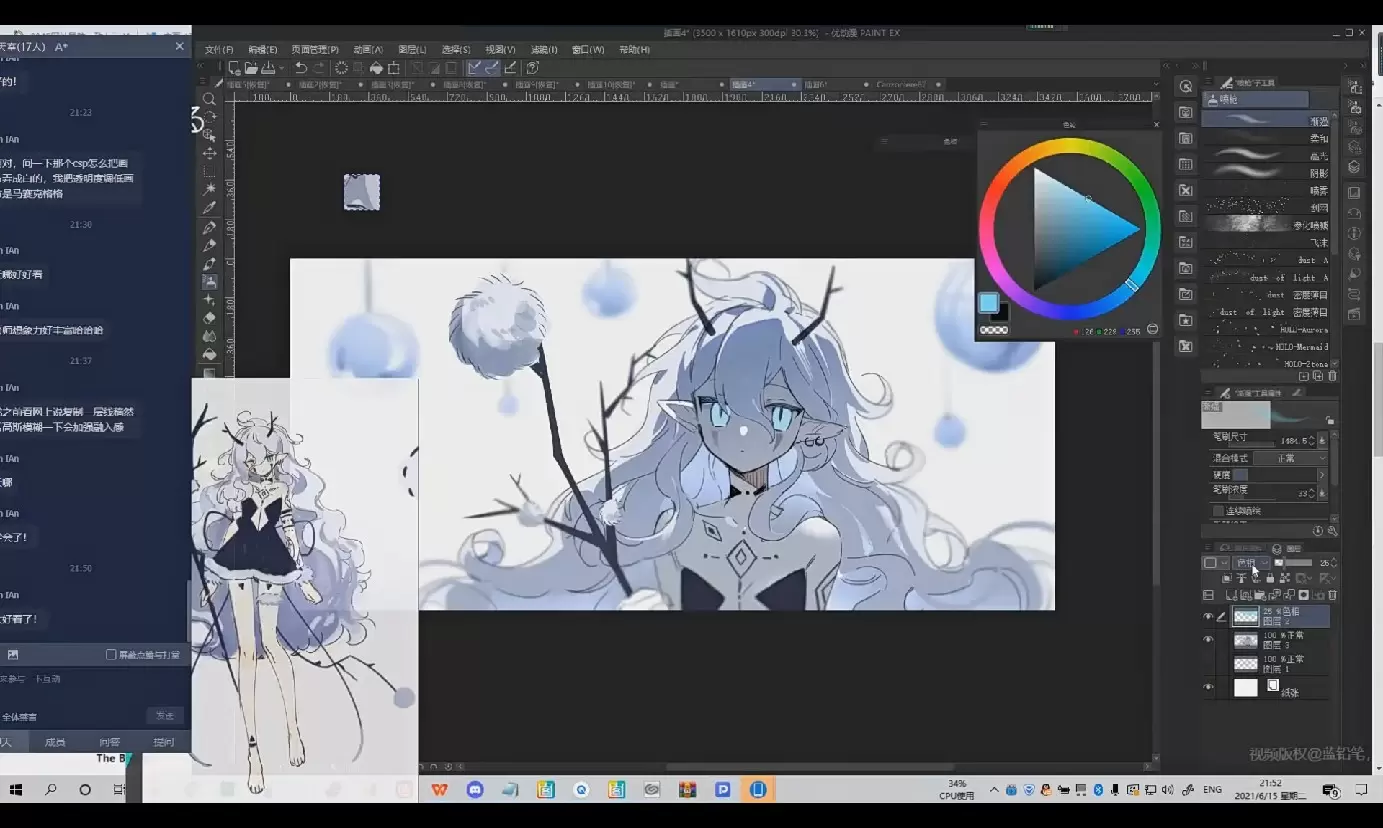Open the sub tool panel hamburger menu

1209,83
